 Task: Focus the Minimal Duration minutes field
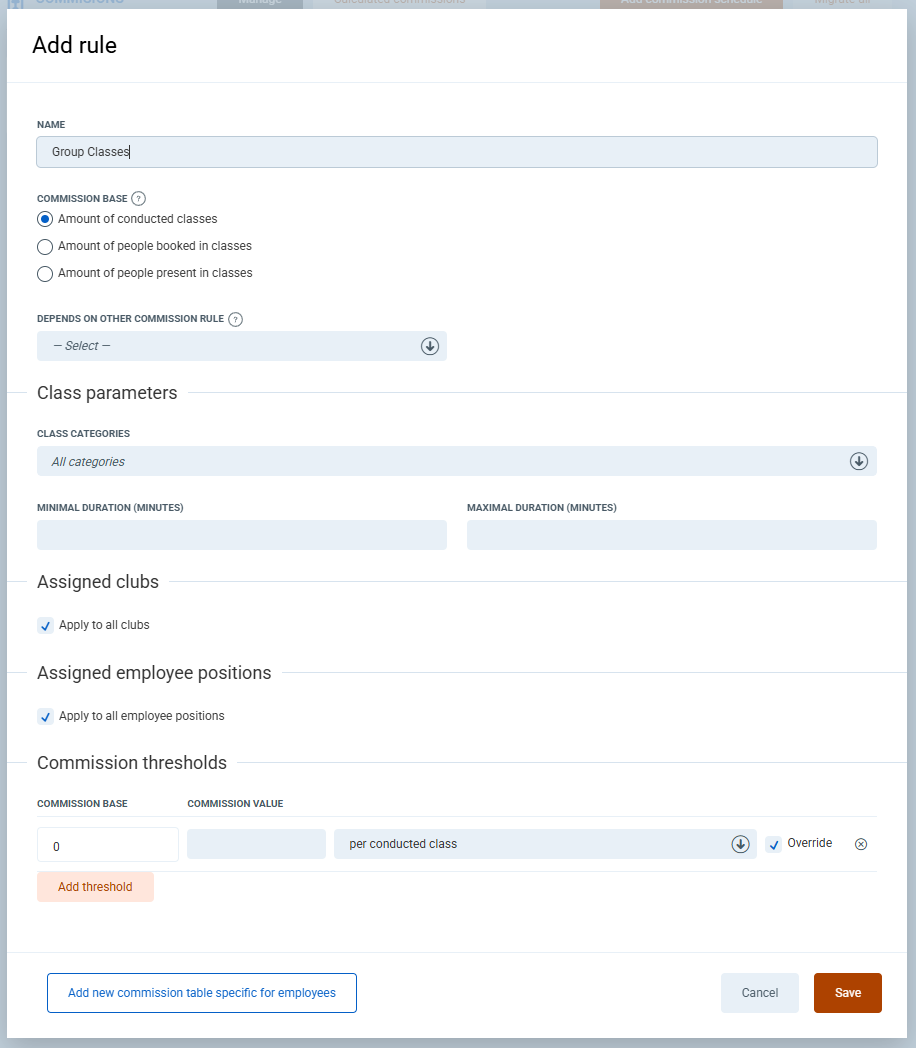point(242,535)
